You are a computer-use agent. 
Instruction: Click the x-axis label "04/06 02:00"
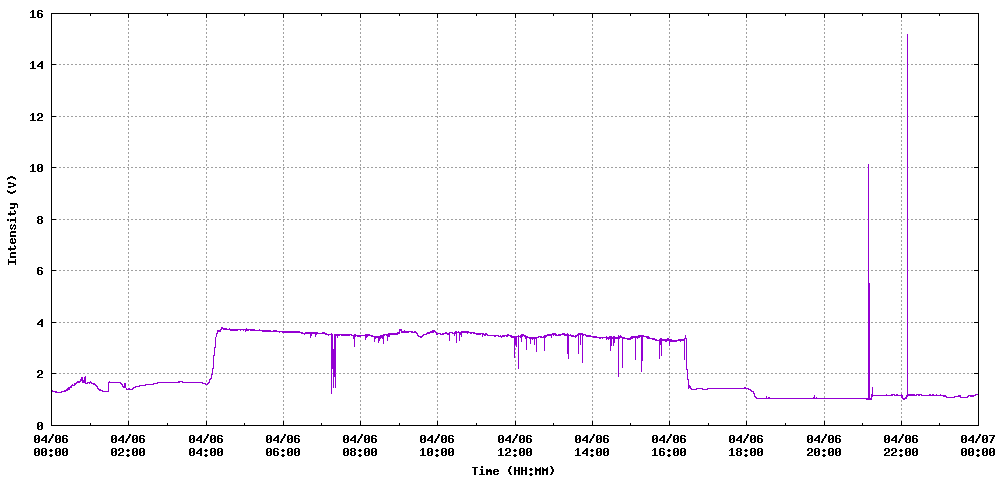[x=129, y=446]
